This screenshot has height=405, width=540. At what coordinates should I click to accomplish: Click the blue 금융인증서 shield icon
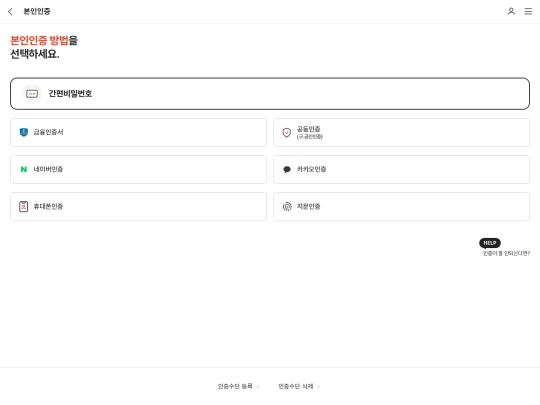(x=24, y=132)
